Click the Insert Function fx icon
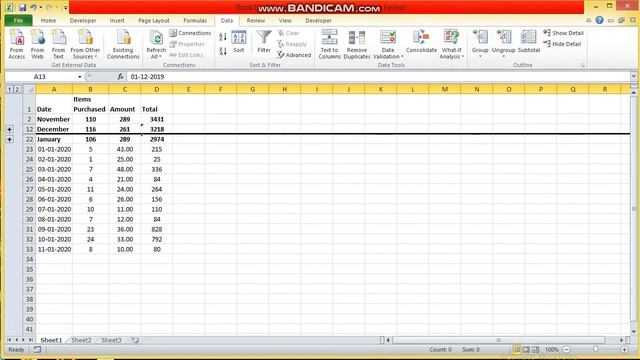Image resolution: width=640 pixels, height=360 pixels. (x=120, y=77)
